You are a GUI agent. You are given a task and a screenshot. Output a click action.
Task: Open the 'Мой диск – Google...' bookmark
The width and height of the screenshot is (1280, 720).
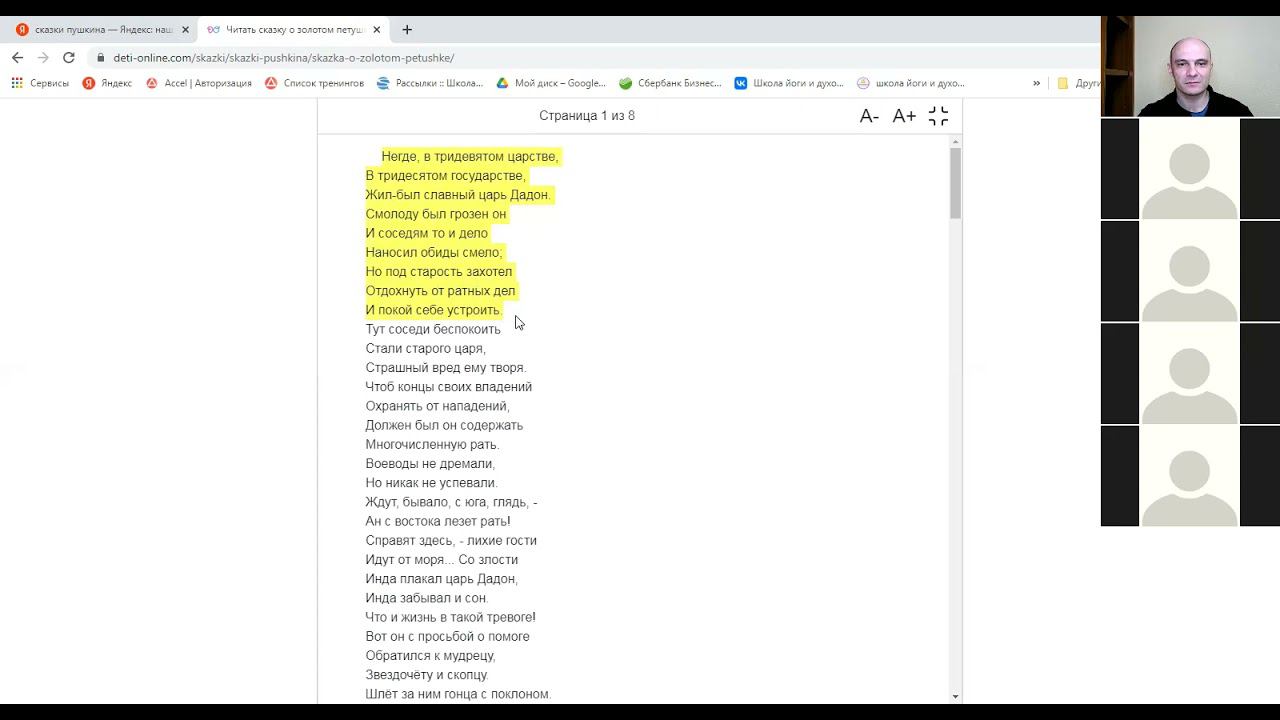pos(551,83)
